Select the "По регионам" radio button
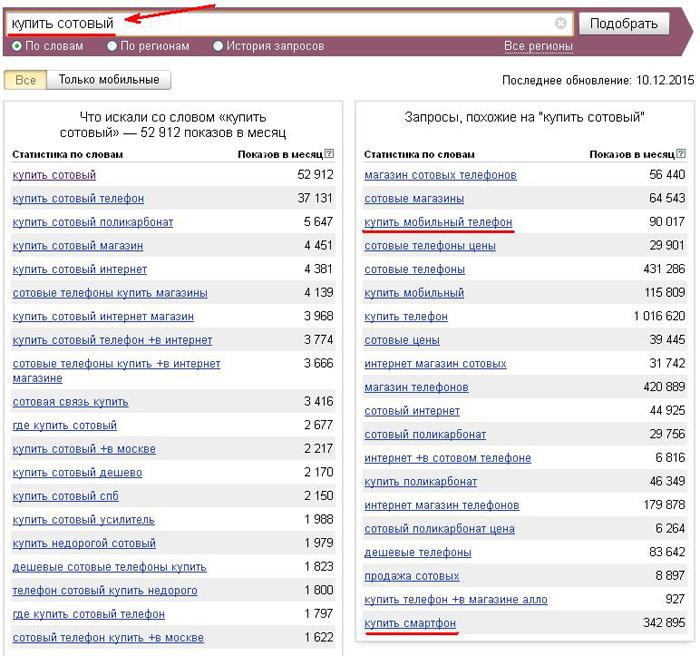The image size is (700, 656). (112, 46)
